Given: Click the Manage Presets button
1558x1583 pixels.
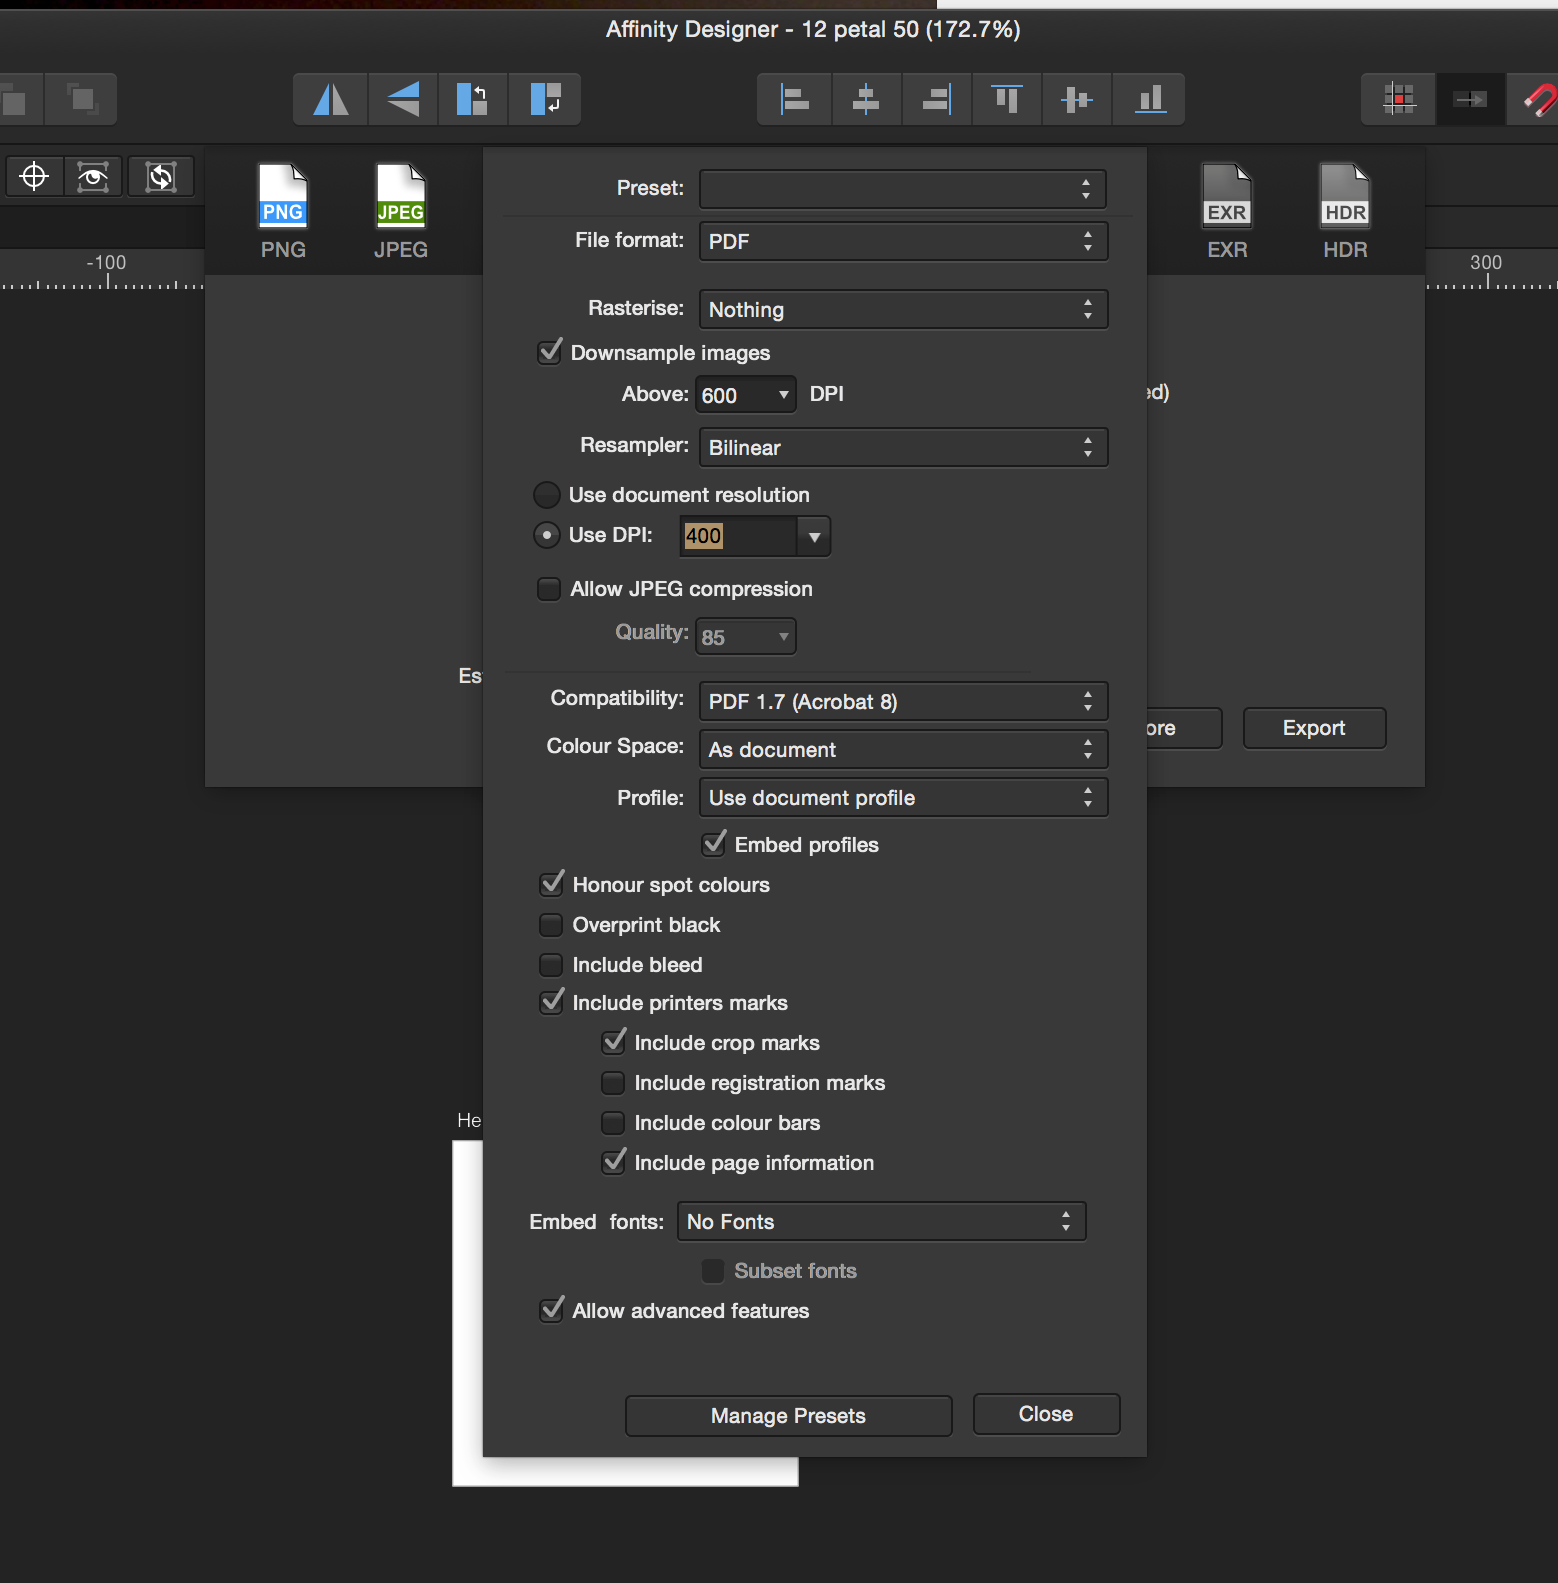Looking at the screenshot, I should 788,1415.
